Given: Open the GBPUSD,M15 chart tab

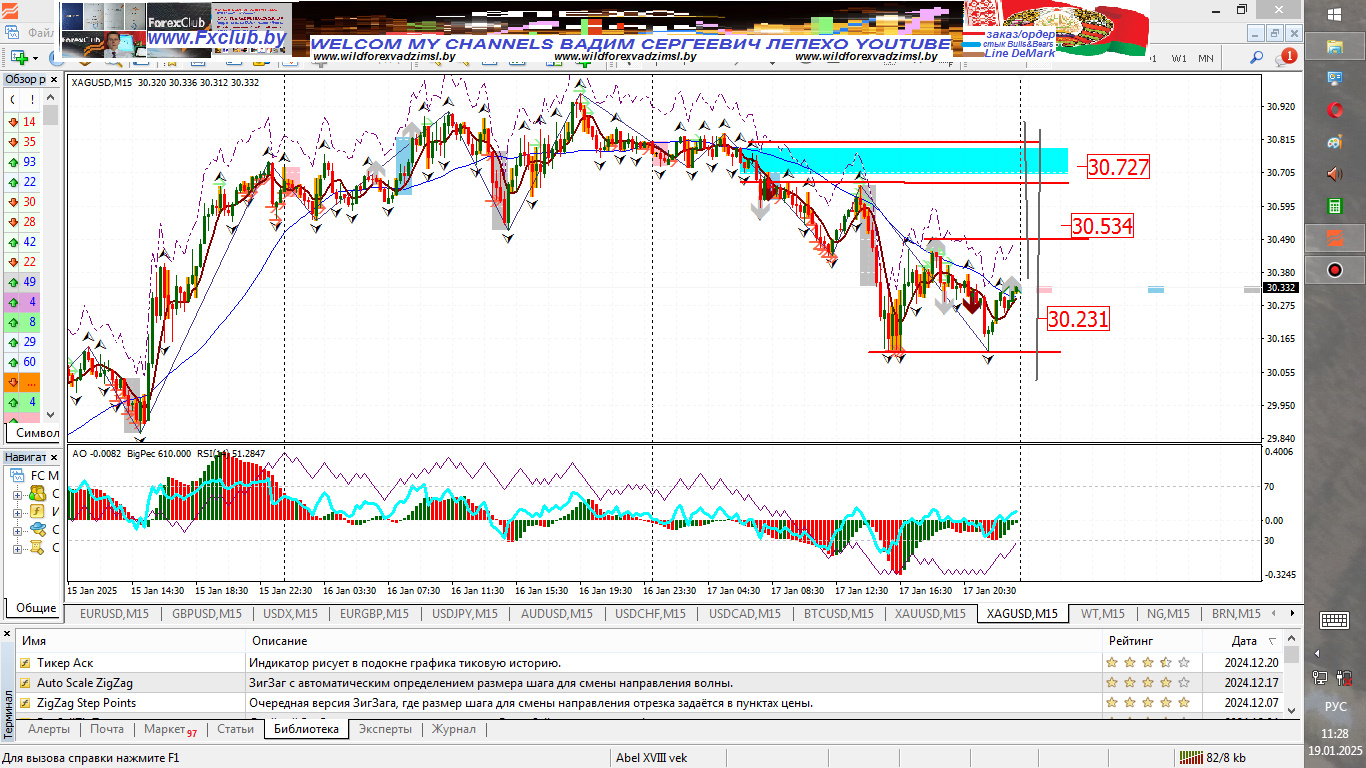Looking at the screenshot, I should tap(207, 614).
